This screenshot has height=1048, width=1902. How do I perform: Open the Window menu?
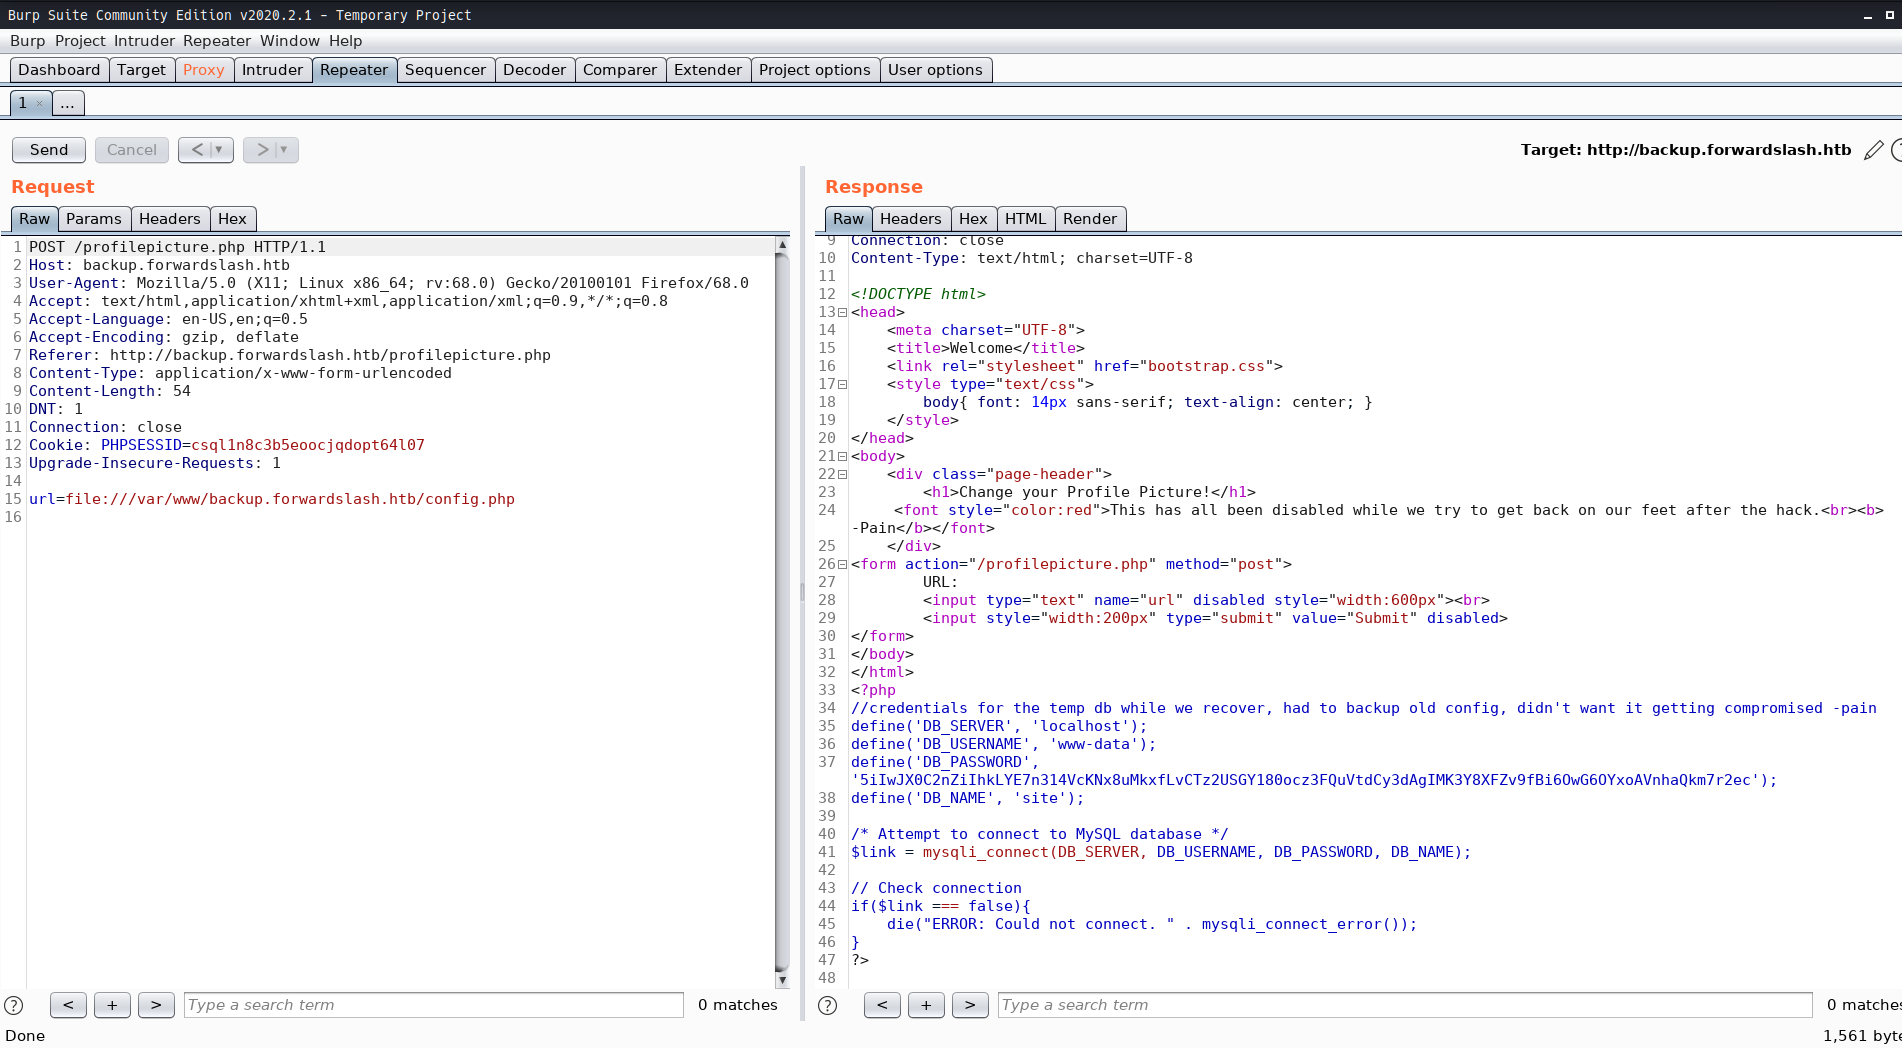pyautogui.click(x=290, y=41)
